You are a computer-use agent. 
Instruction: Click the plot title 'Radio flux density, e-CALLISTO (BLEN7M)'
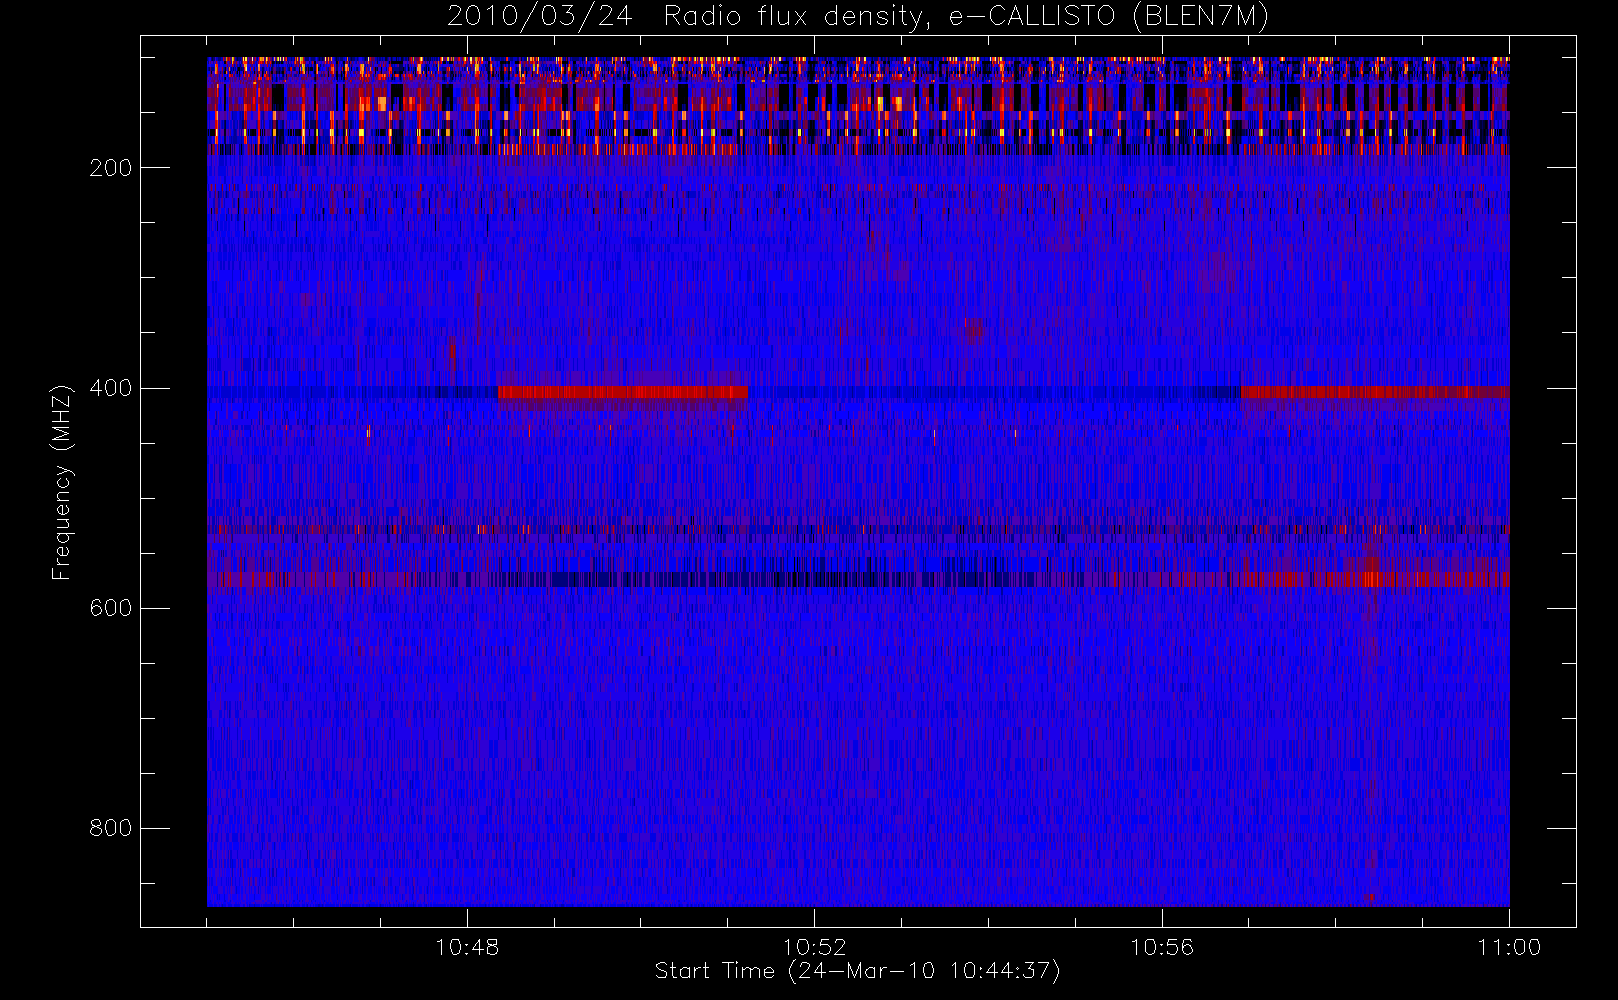click(966, 17)
